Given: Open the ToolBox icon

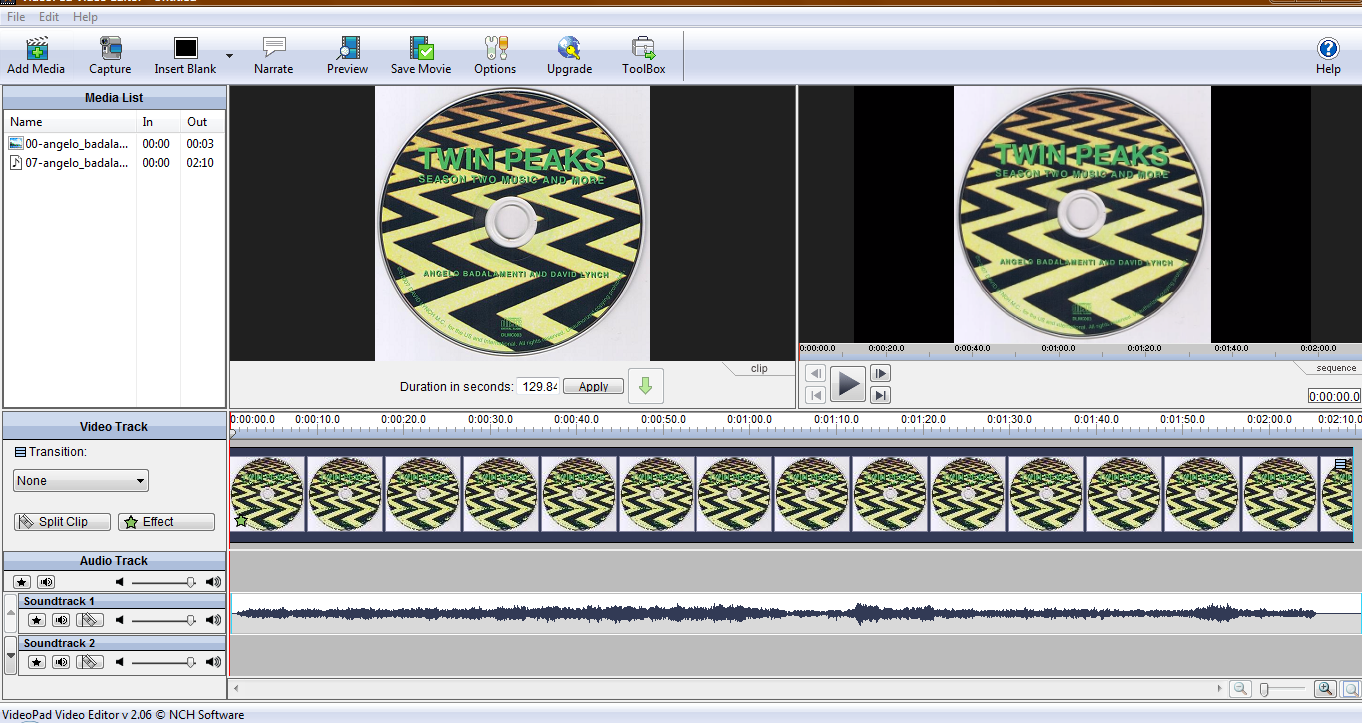Looking at the screenshot, I should [643, 56].
